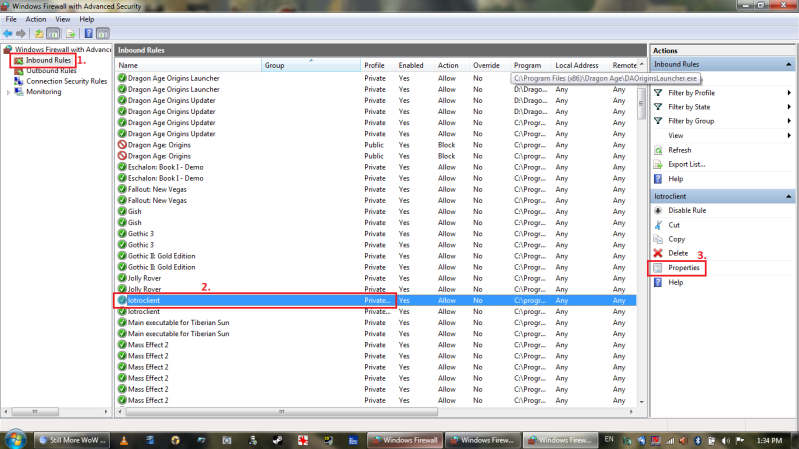Click Copy in the lotroclient actions
Viewport: 799px width, 449px height.
coord(676,239)
